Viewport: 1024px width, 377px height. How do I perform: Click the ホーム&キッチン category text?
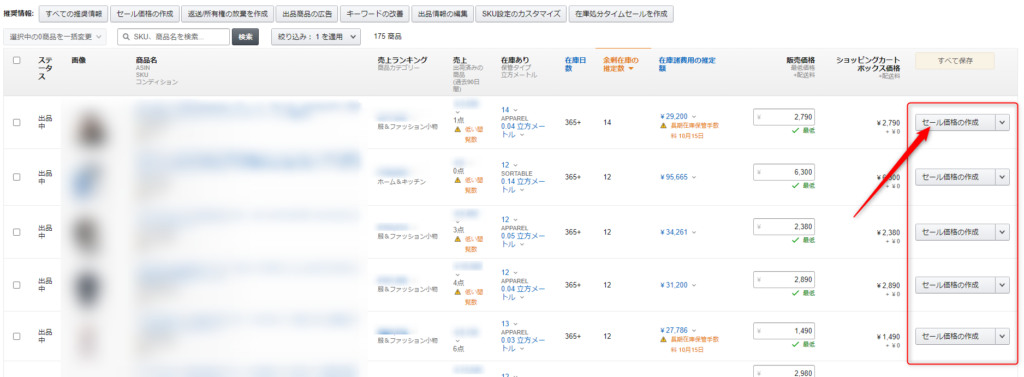coord(401,182)
